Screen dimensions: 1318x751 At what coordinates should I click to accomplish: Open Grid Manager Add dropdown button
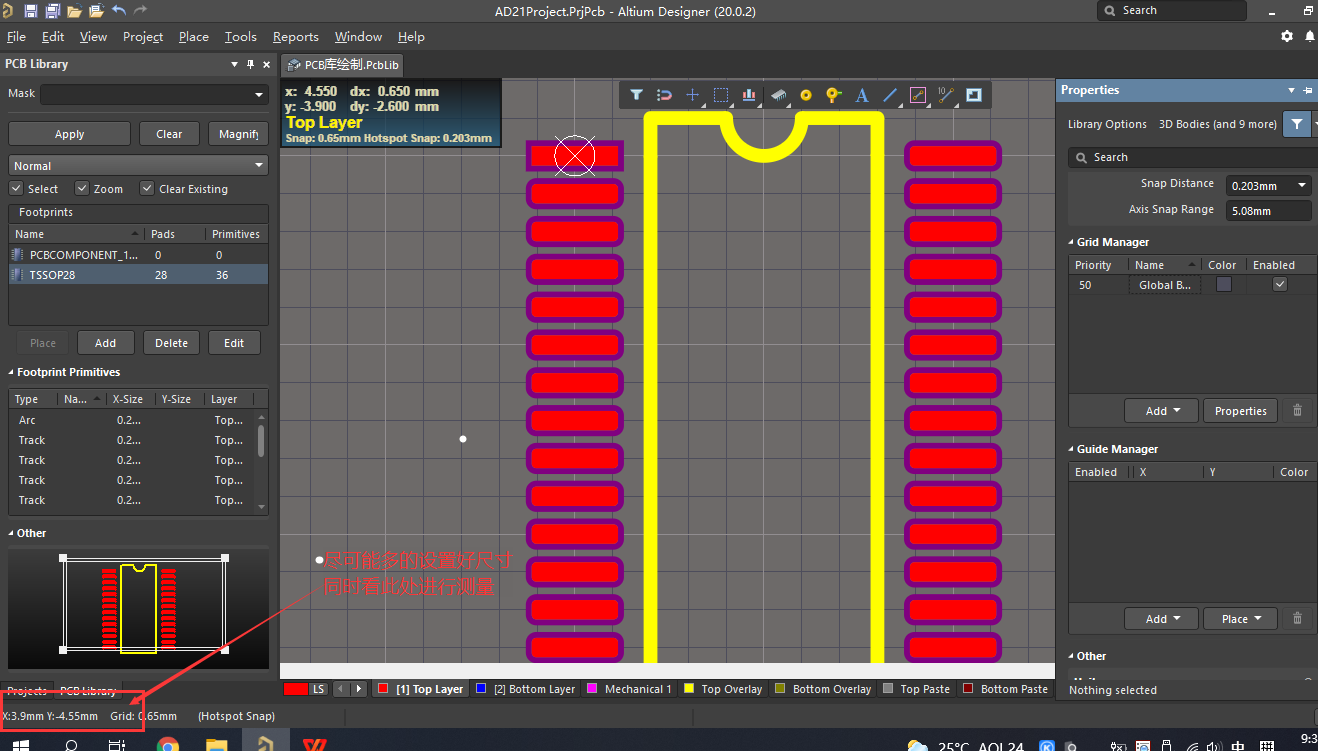pyautogui.click(x=1163, y=410)
